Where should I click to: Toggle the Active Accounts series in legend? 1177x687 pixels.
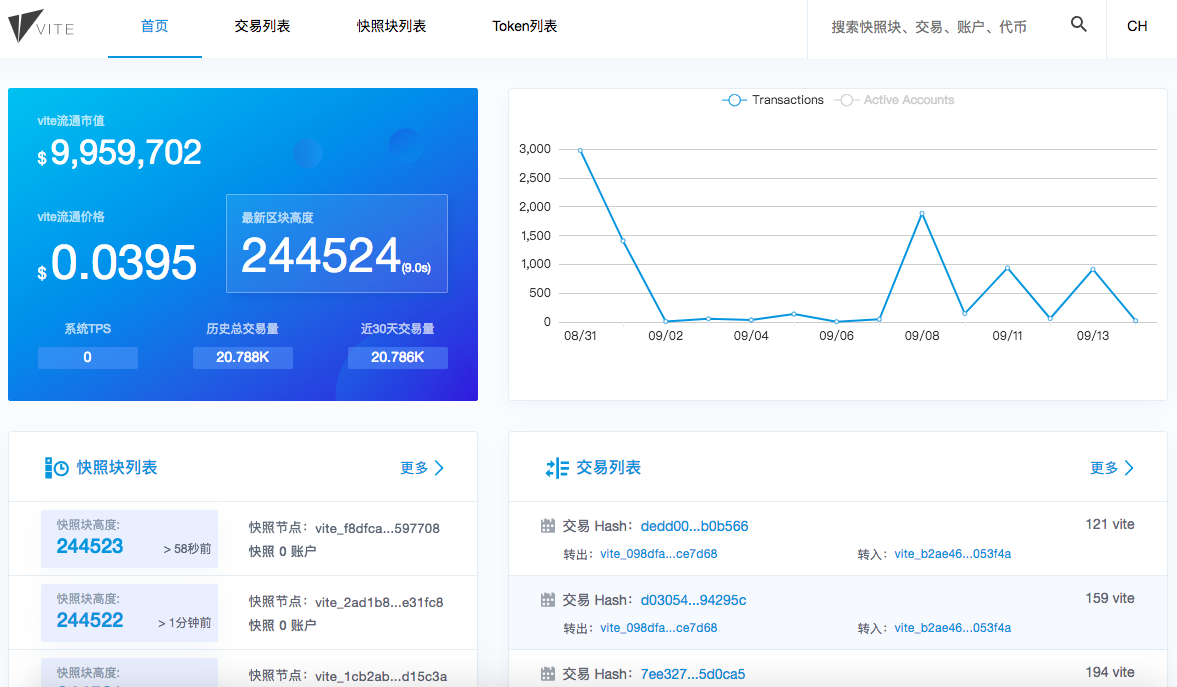(x=894, y=100)
